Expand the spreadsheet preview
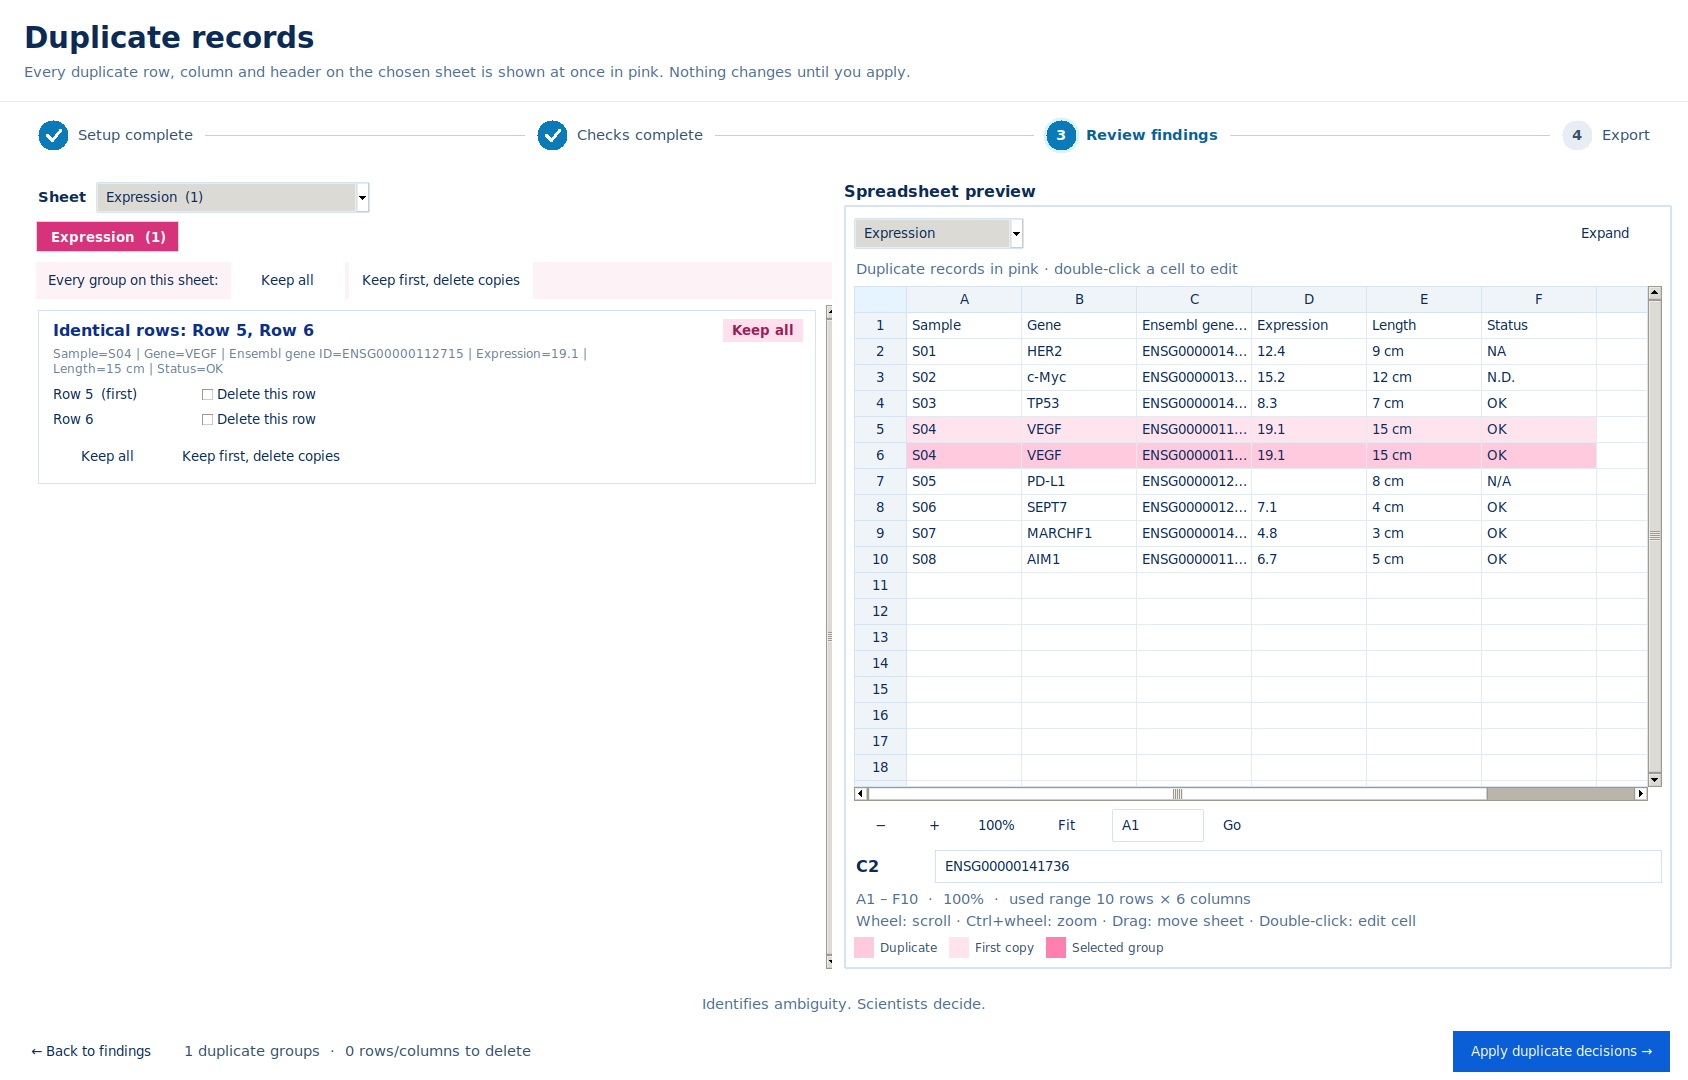The image size is (1688, 1080). click(x=1605, y=233)
